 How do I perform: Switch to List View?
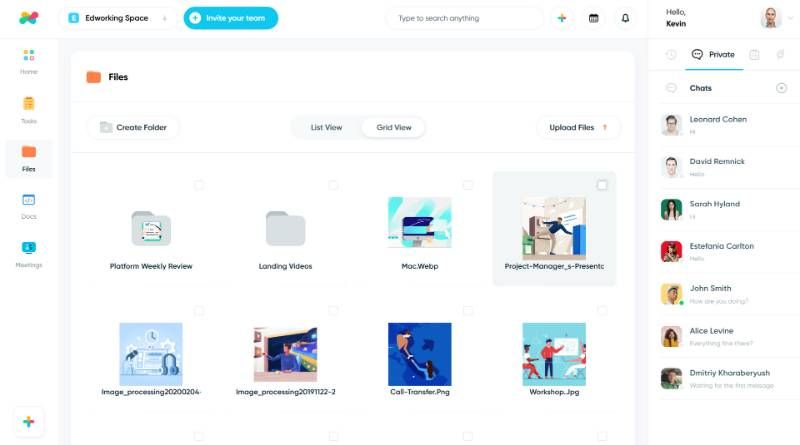[x=327, y=128]
